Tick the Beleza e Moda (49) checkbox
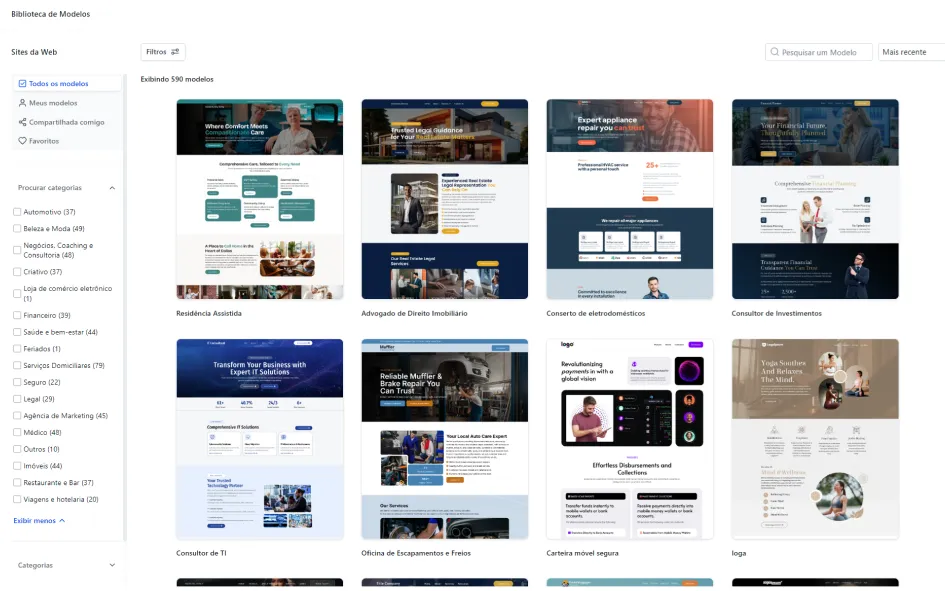The width and height of the screenshot is (945, 591). [x=17, y=228]
